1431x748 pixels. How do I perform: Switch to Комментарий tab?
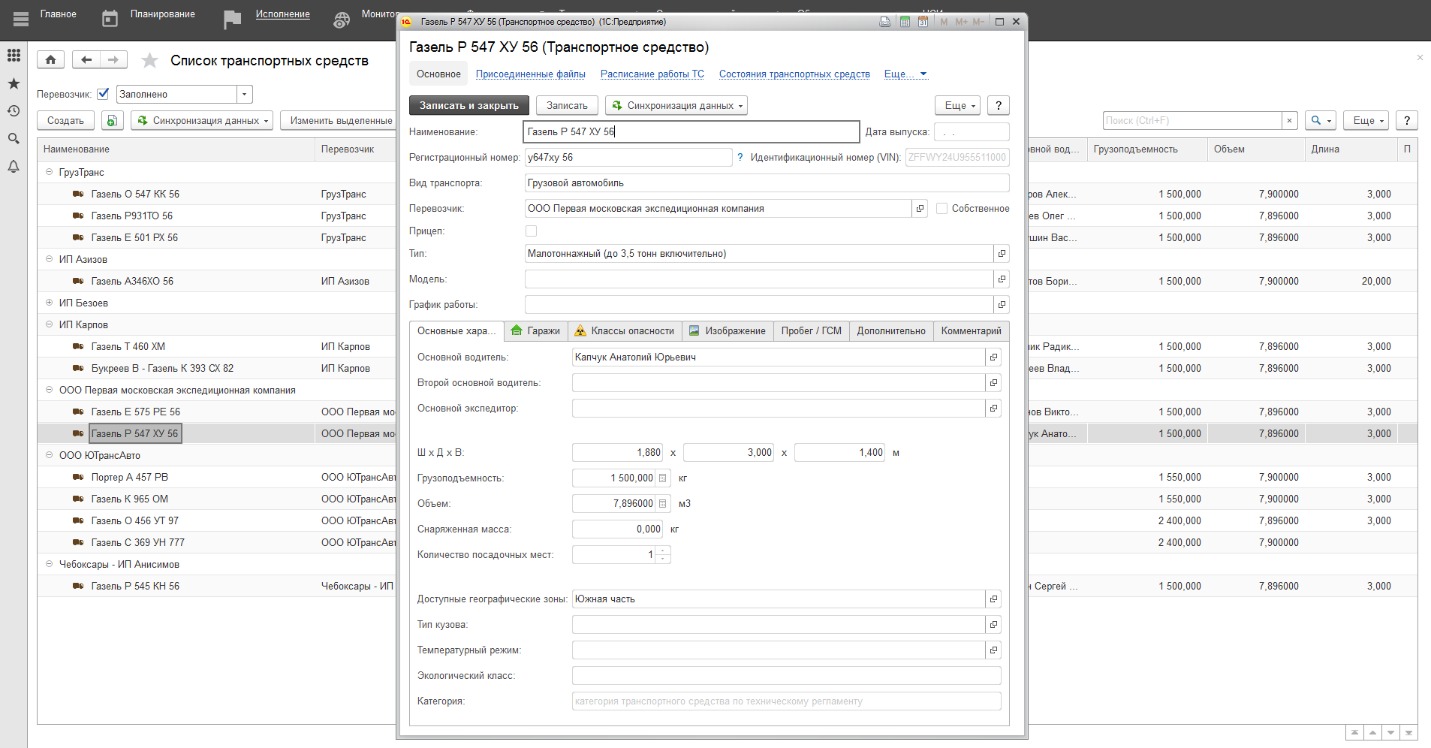[971, 331]
